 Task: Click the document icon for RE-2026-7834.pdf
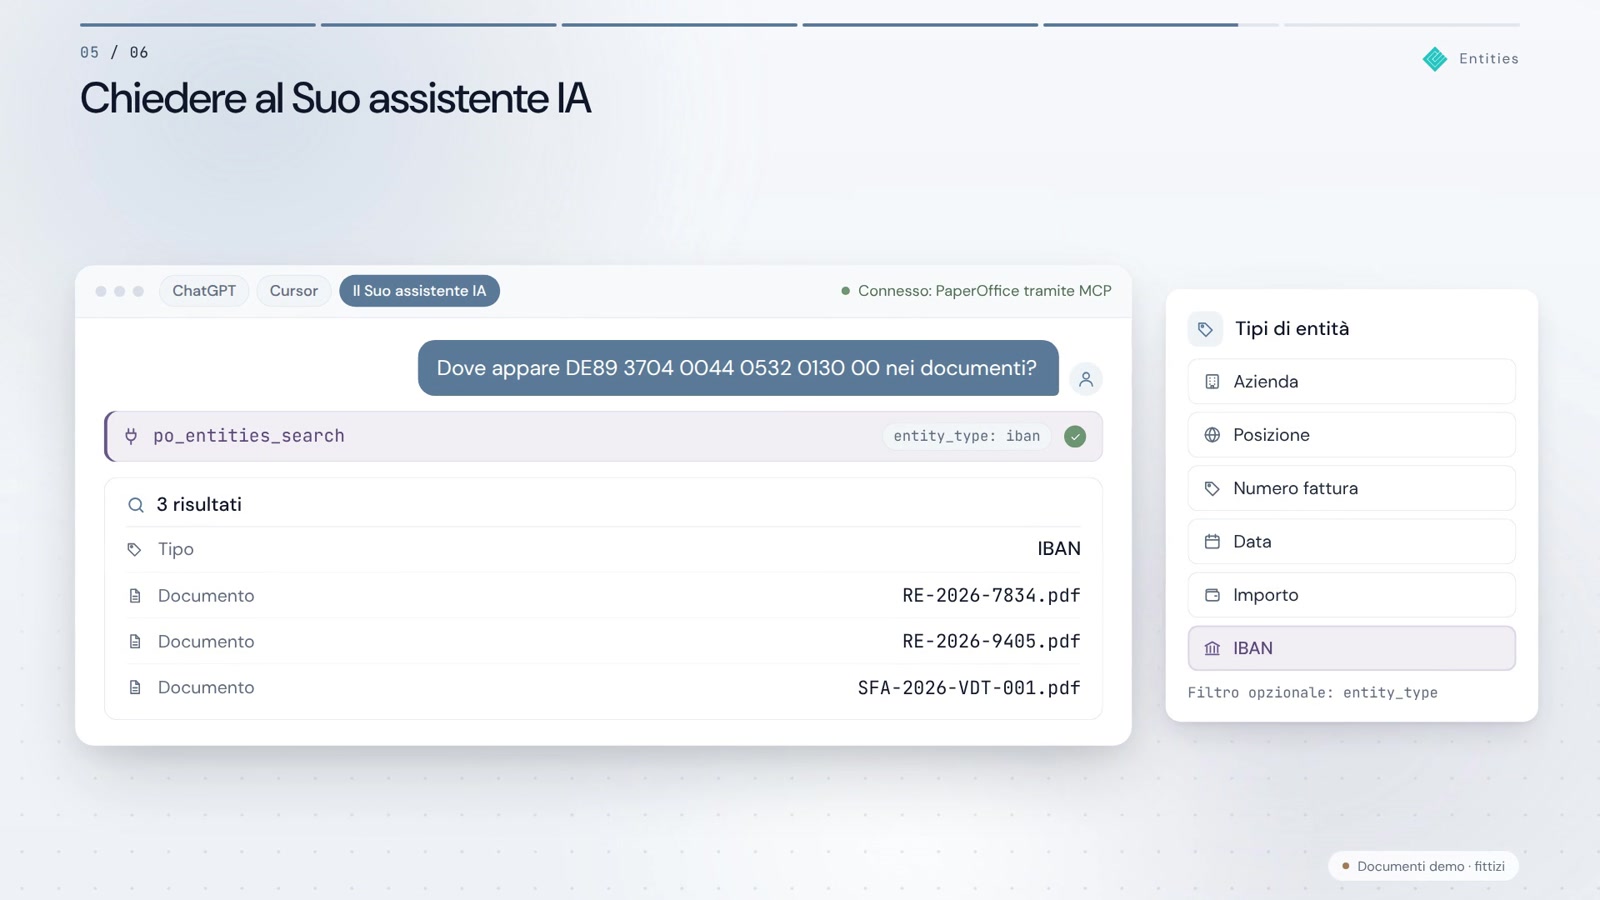135,596
